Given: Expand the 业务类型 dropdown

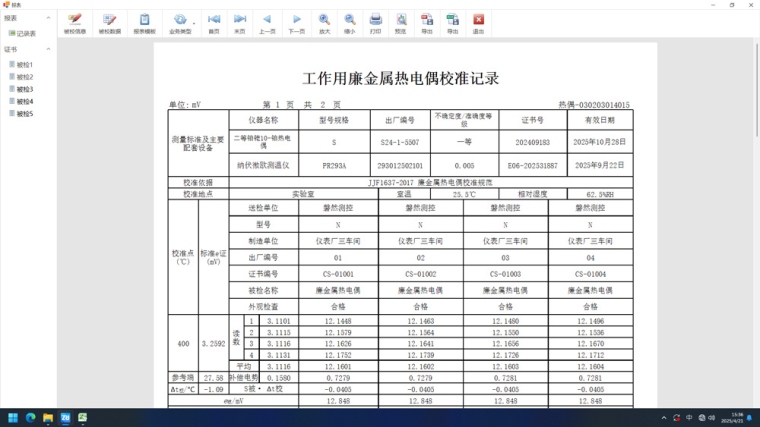Looking at the screenshot, I should (181, 23).
